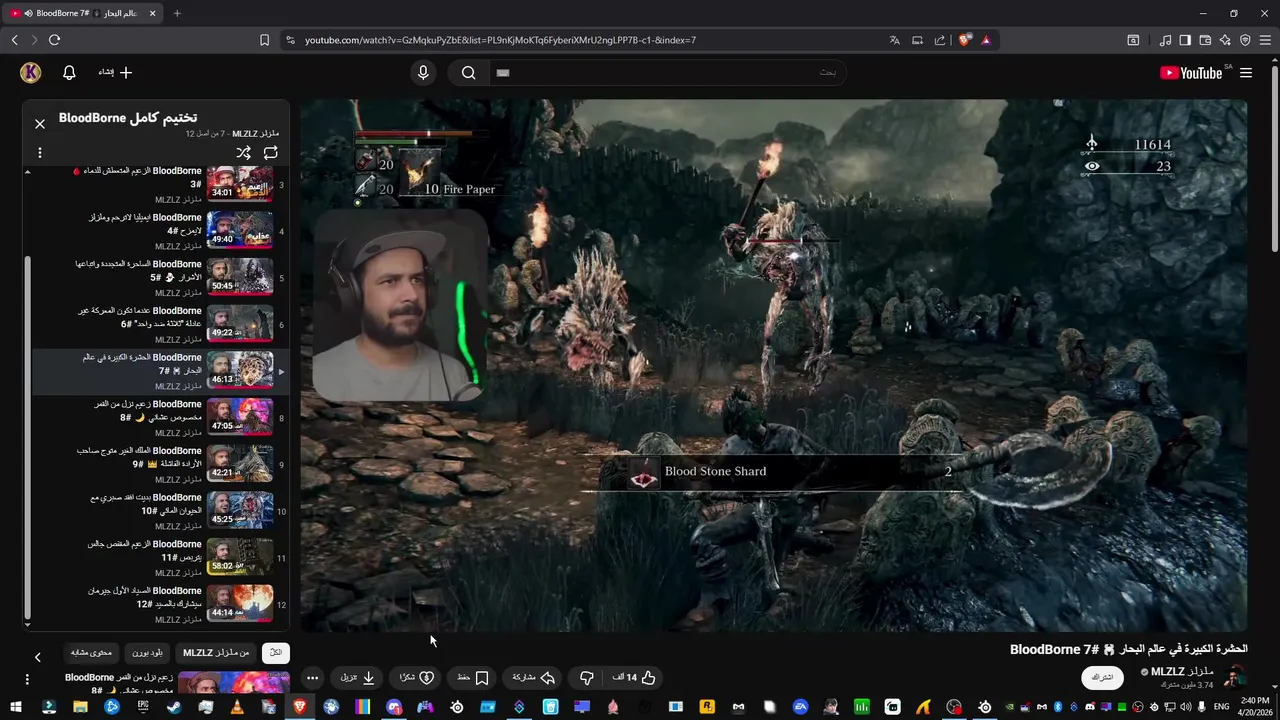
Task: Open Brave VPN shield icon
Action: pos(1245,40)
